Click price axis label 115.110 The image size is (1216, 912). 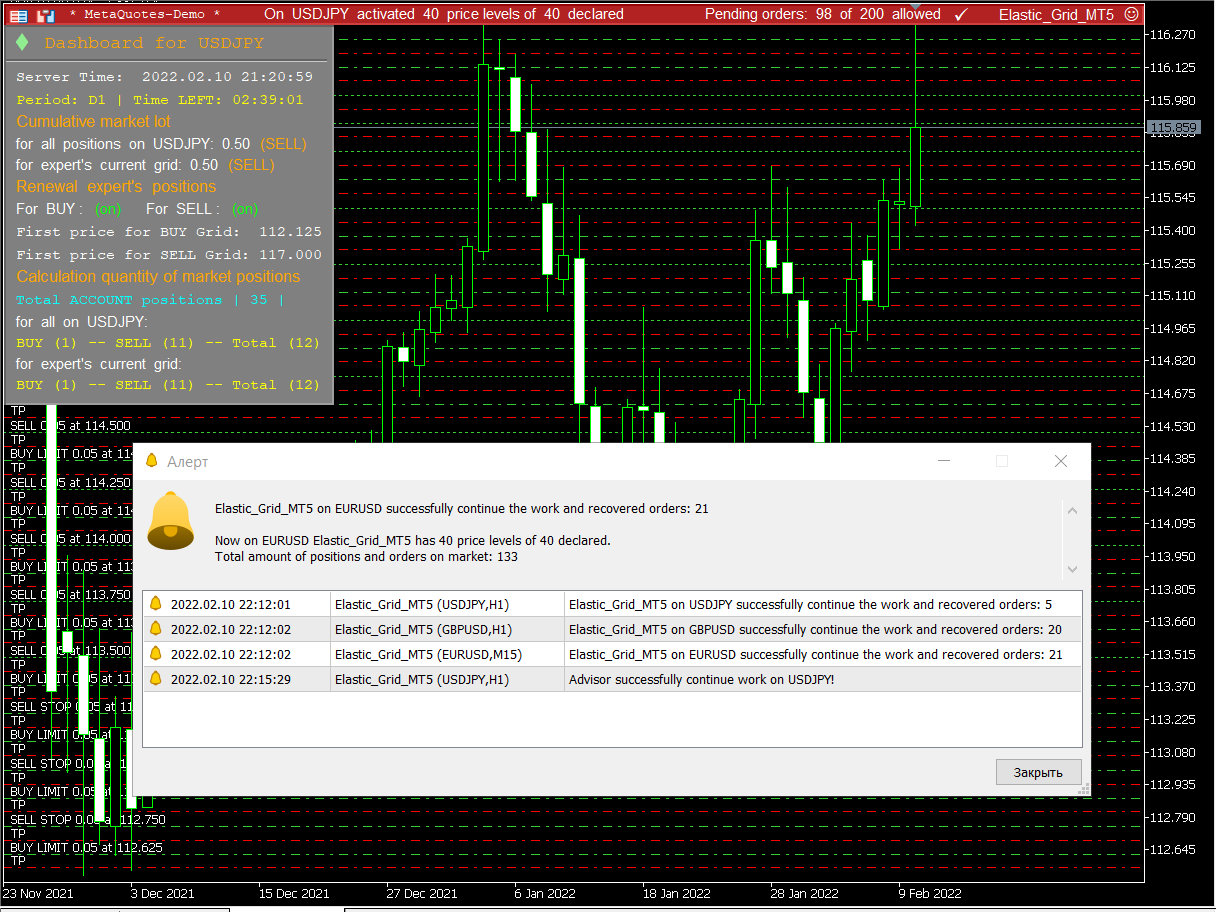click(x=1174, y=296)
